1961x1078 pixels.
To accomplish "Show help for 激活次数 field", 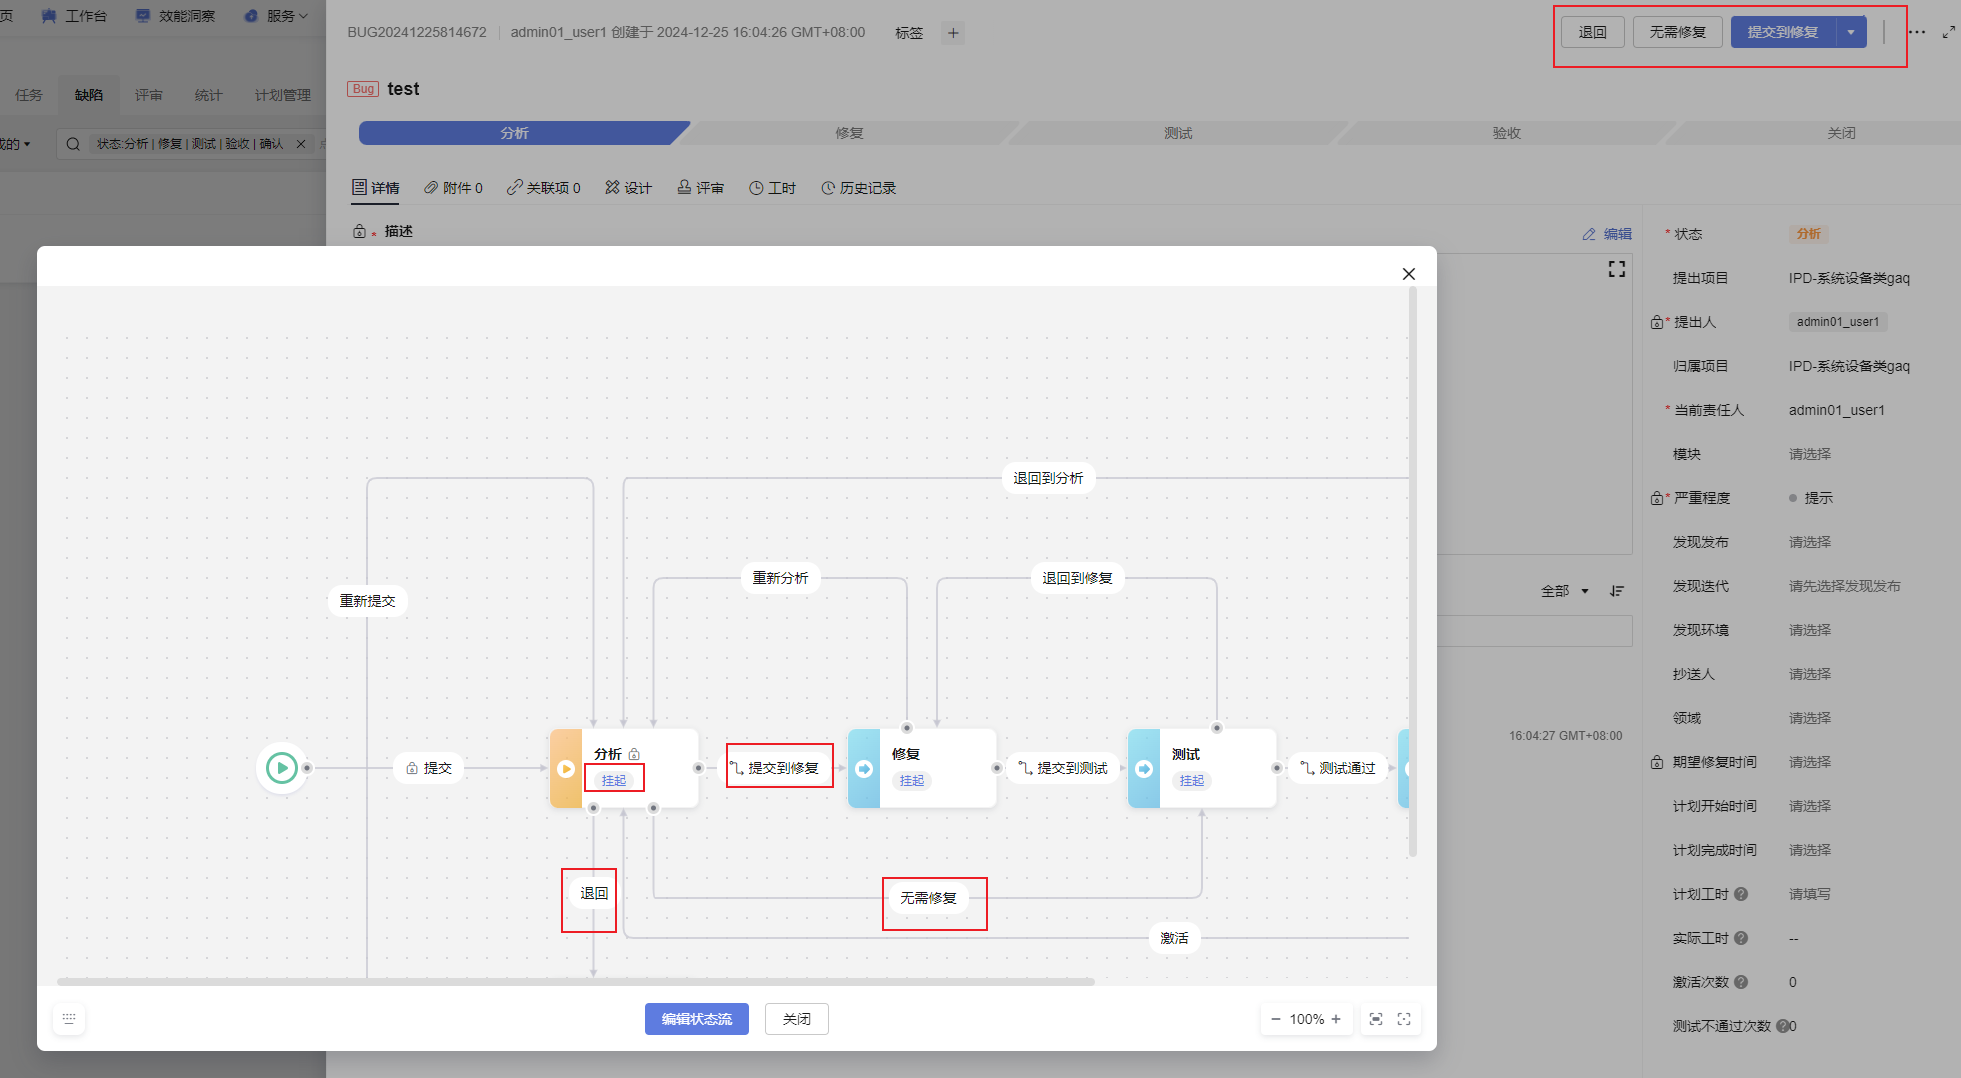I will click(1741, 982).
